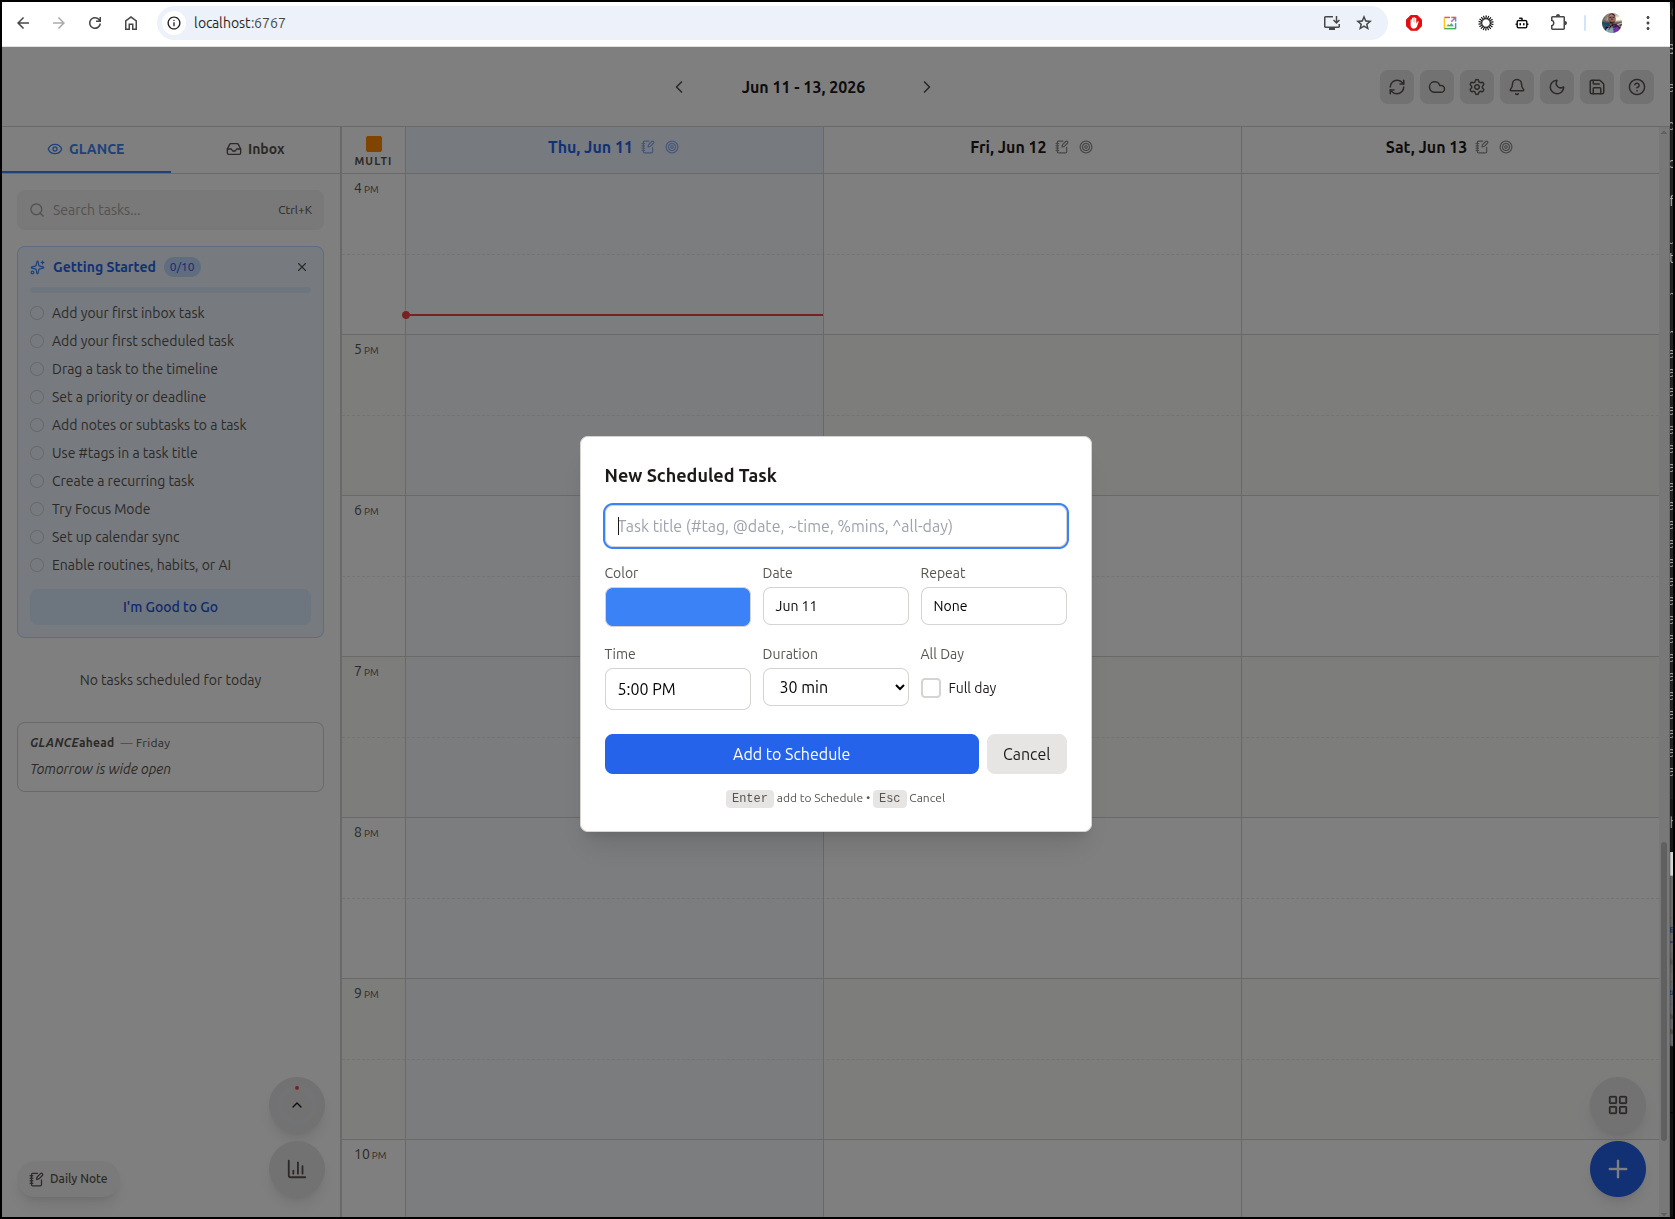
Task: Open the blue Color swatch picker
Action: coord(677,607)
